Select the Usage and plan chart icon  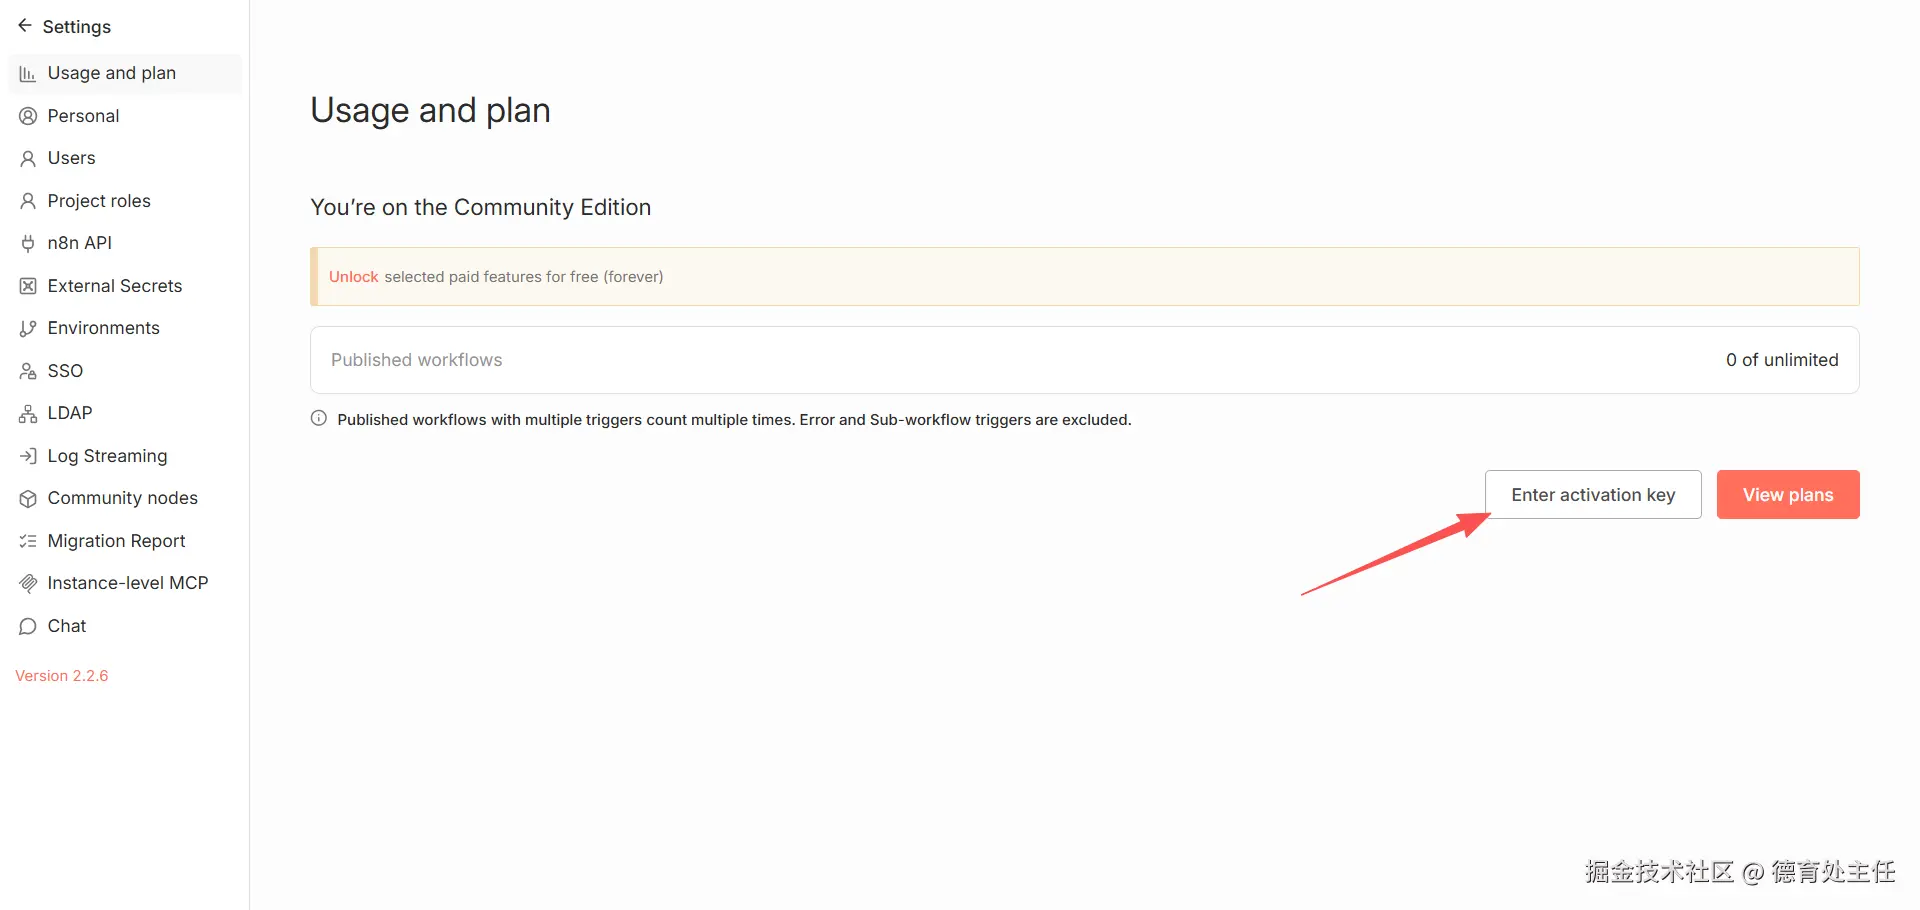pyautogui.click(x=28, y=74)
